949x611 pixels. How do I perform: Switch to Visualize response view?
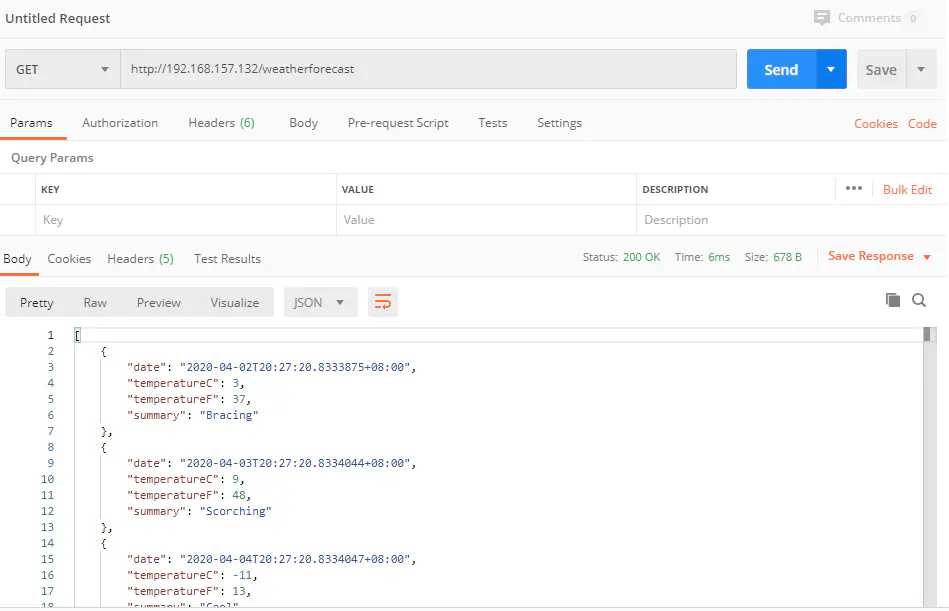point(235,302)
